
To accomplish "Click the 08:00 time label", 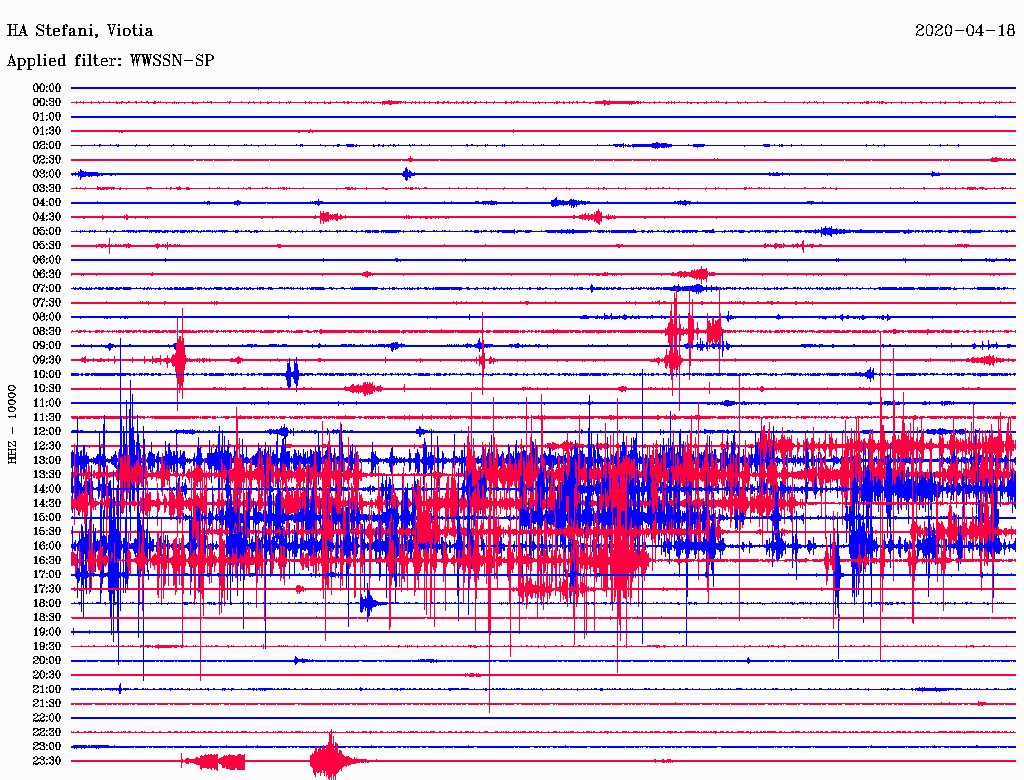I will coord(47,317).
